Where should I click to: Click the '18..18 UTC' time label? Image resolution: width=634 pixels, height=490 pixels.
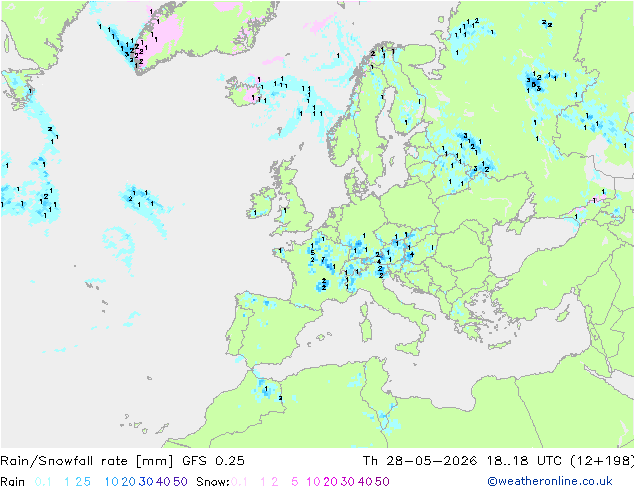pos(524,461)
